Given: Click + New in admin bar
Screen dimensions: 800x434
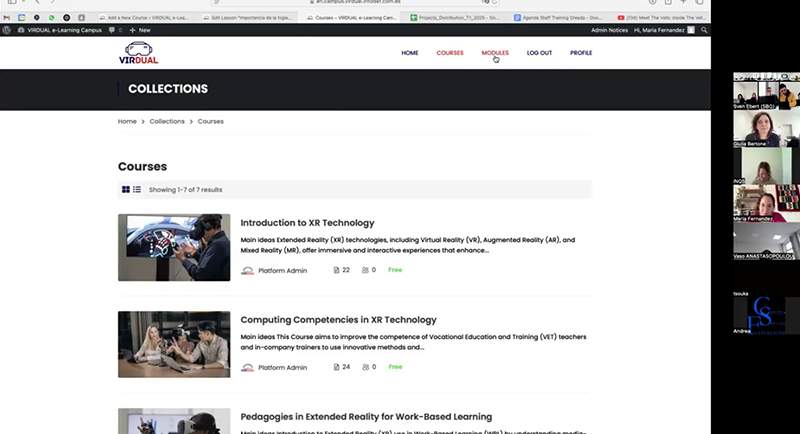Looking at the screenshot, I should pyautogui.click(x=139, y=30).
